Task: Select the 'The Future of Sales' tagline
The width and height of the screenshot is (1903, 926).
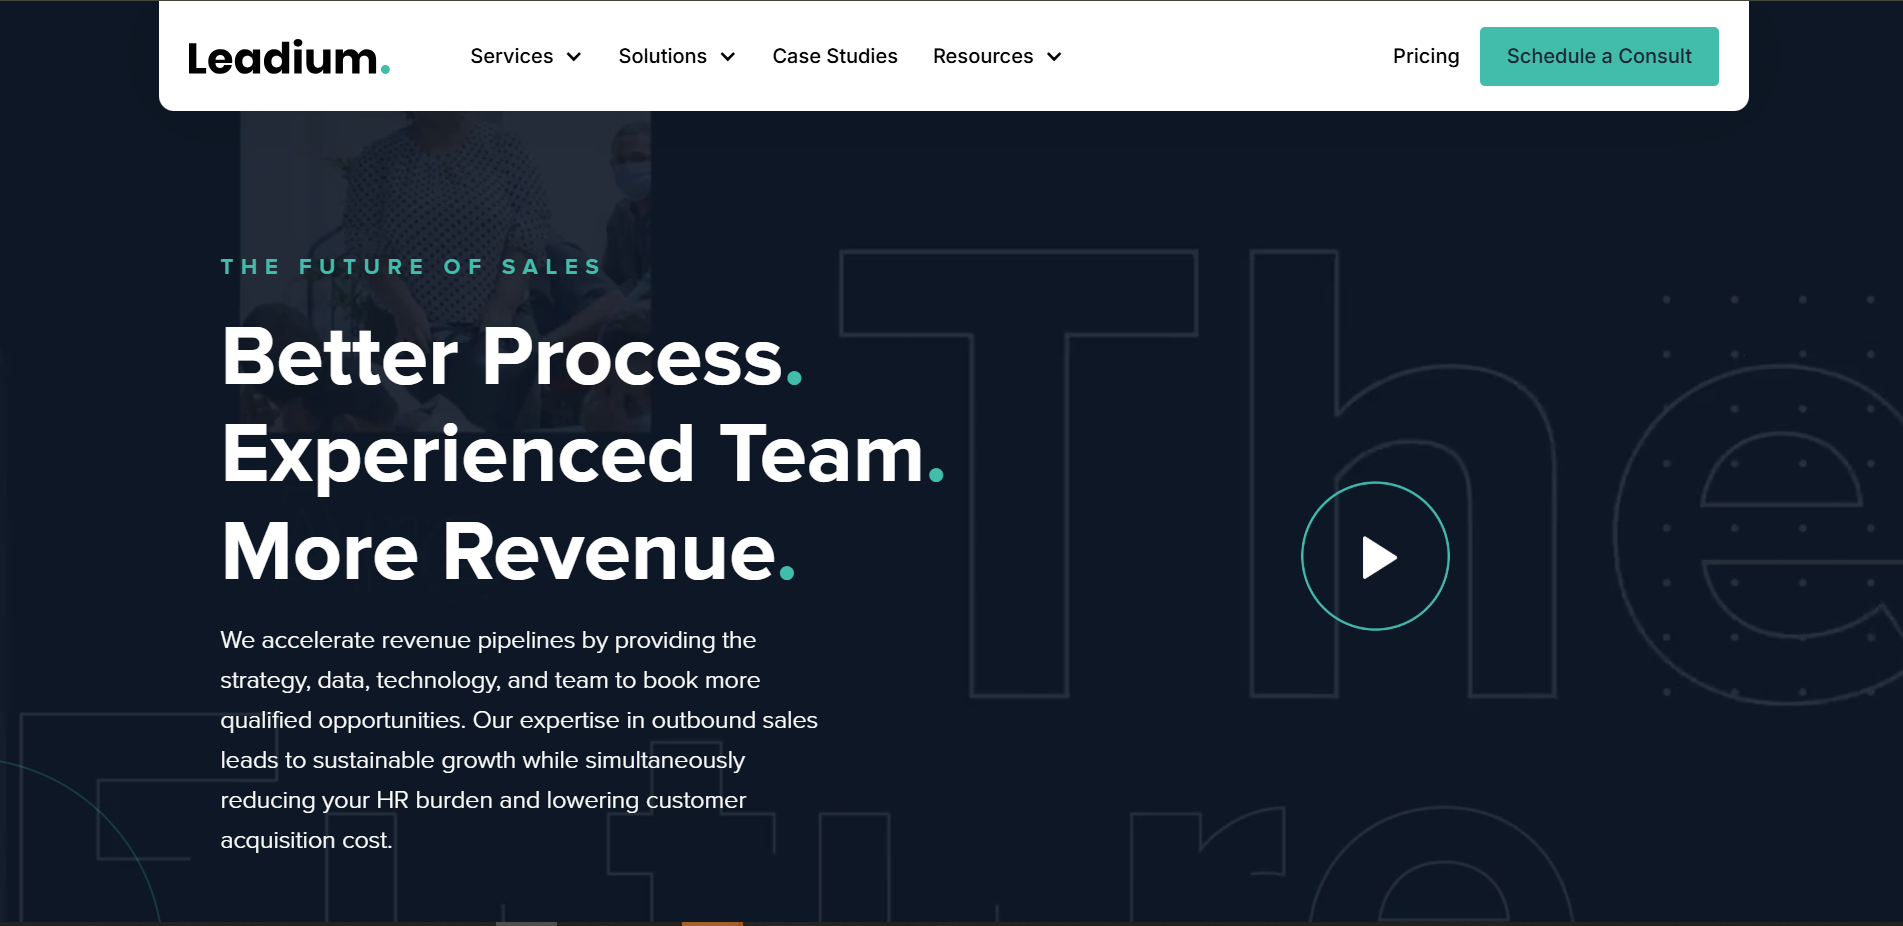Action: pyautogui.click(x=411, y=267)
